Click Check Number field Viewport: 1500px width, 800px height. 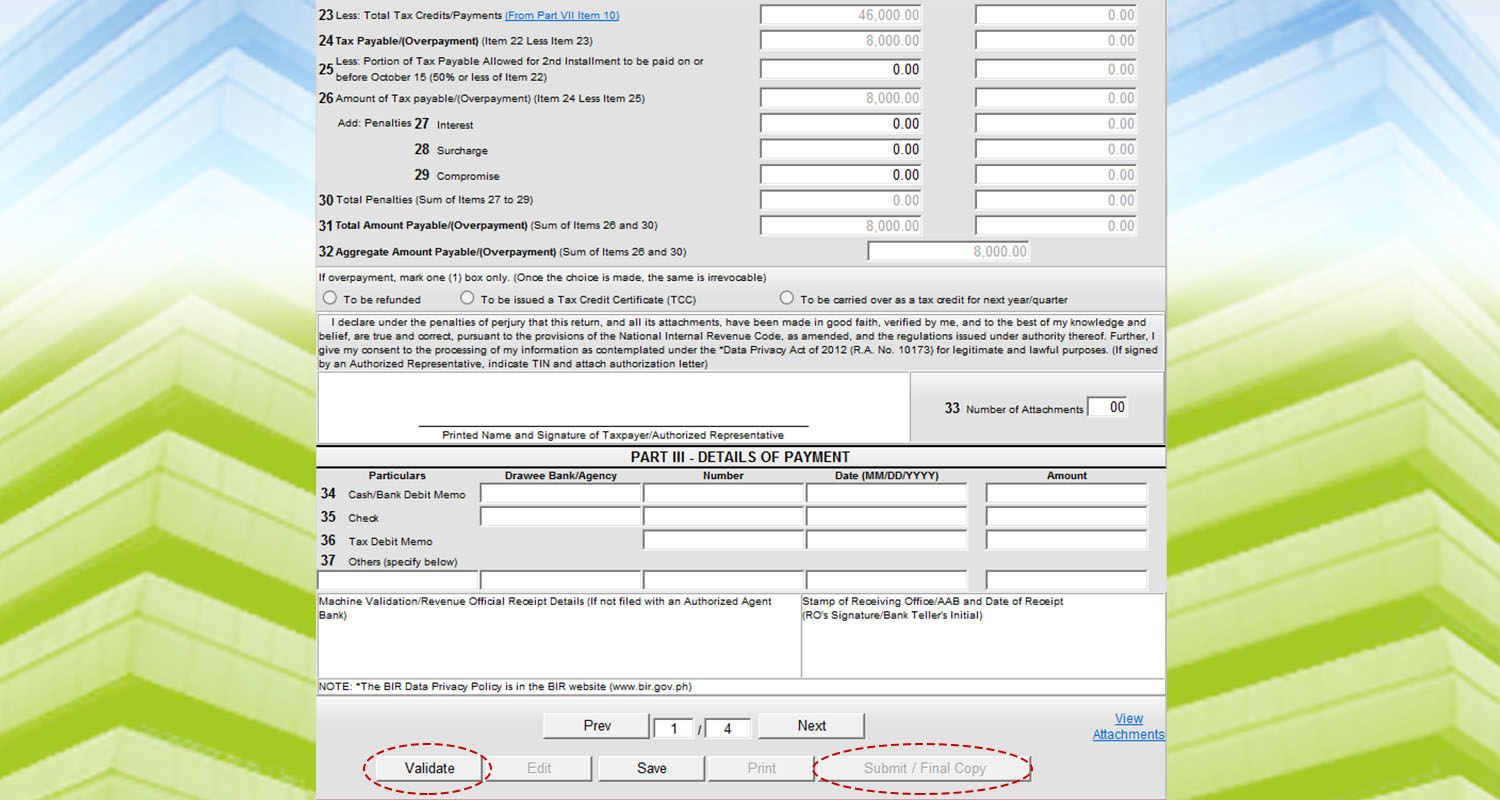click(723, 517)
